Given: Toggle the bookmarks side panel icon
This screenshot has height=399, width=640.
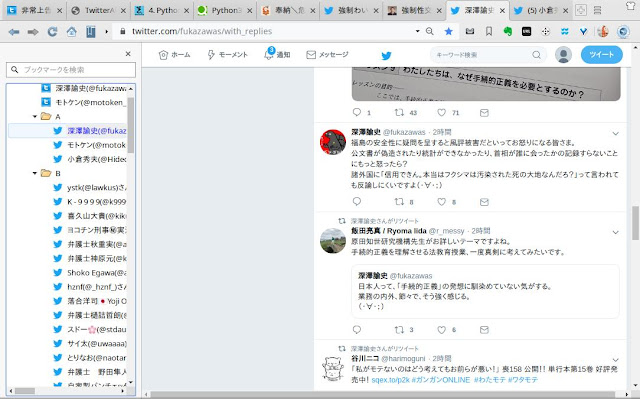Looking at the screenshot, I should tap(90, 31).
